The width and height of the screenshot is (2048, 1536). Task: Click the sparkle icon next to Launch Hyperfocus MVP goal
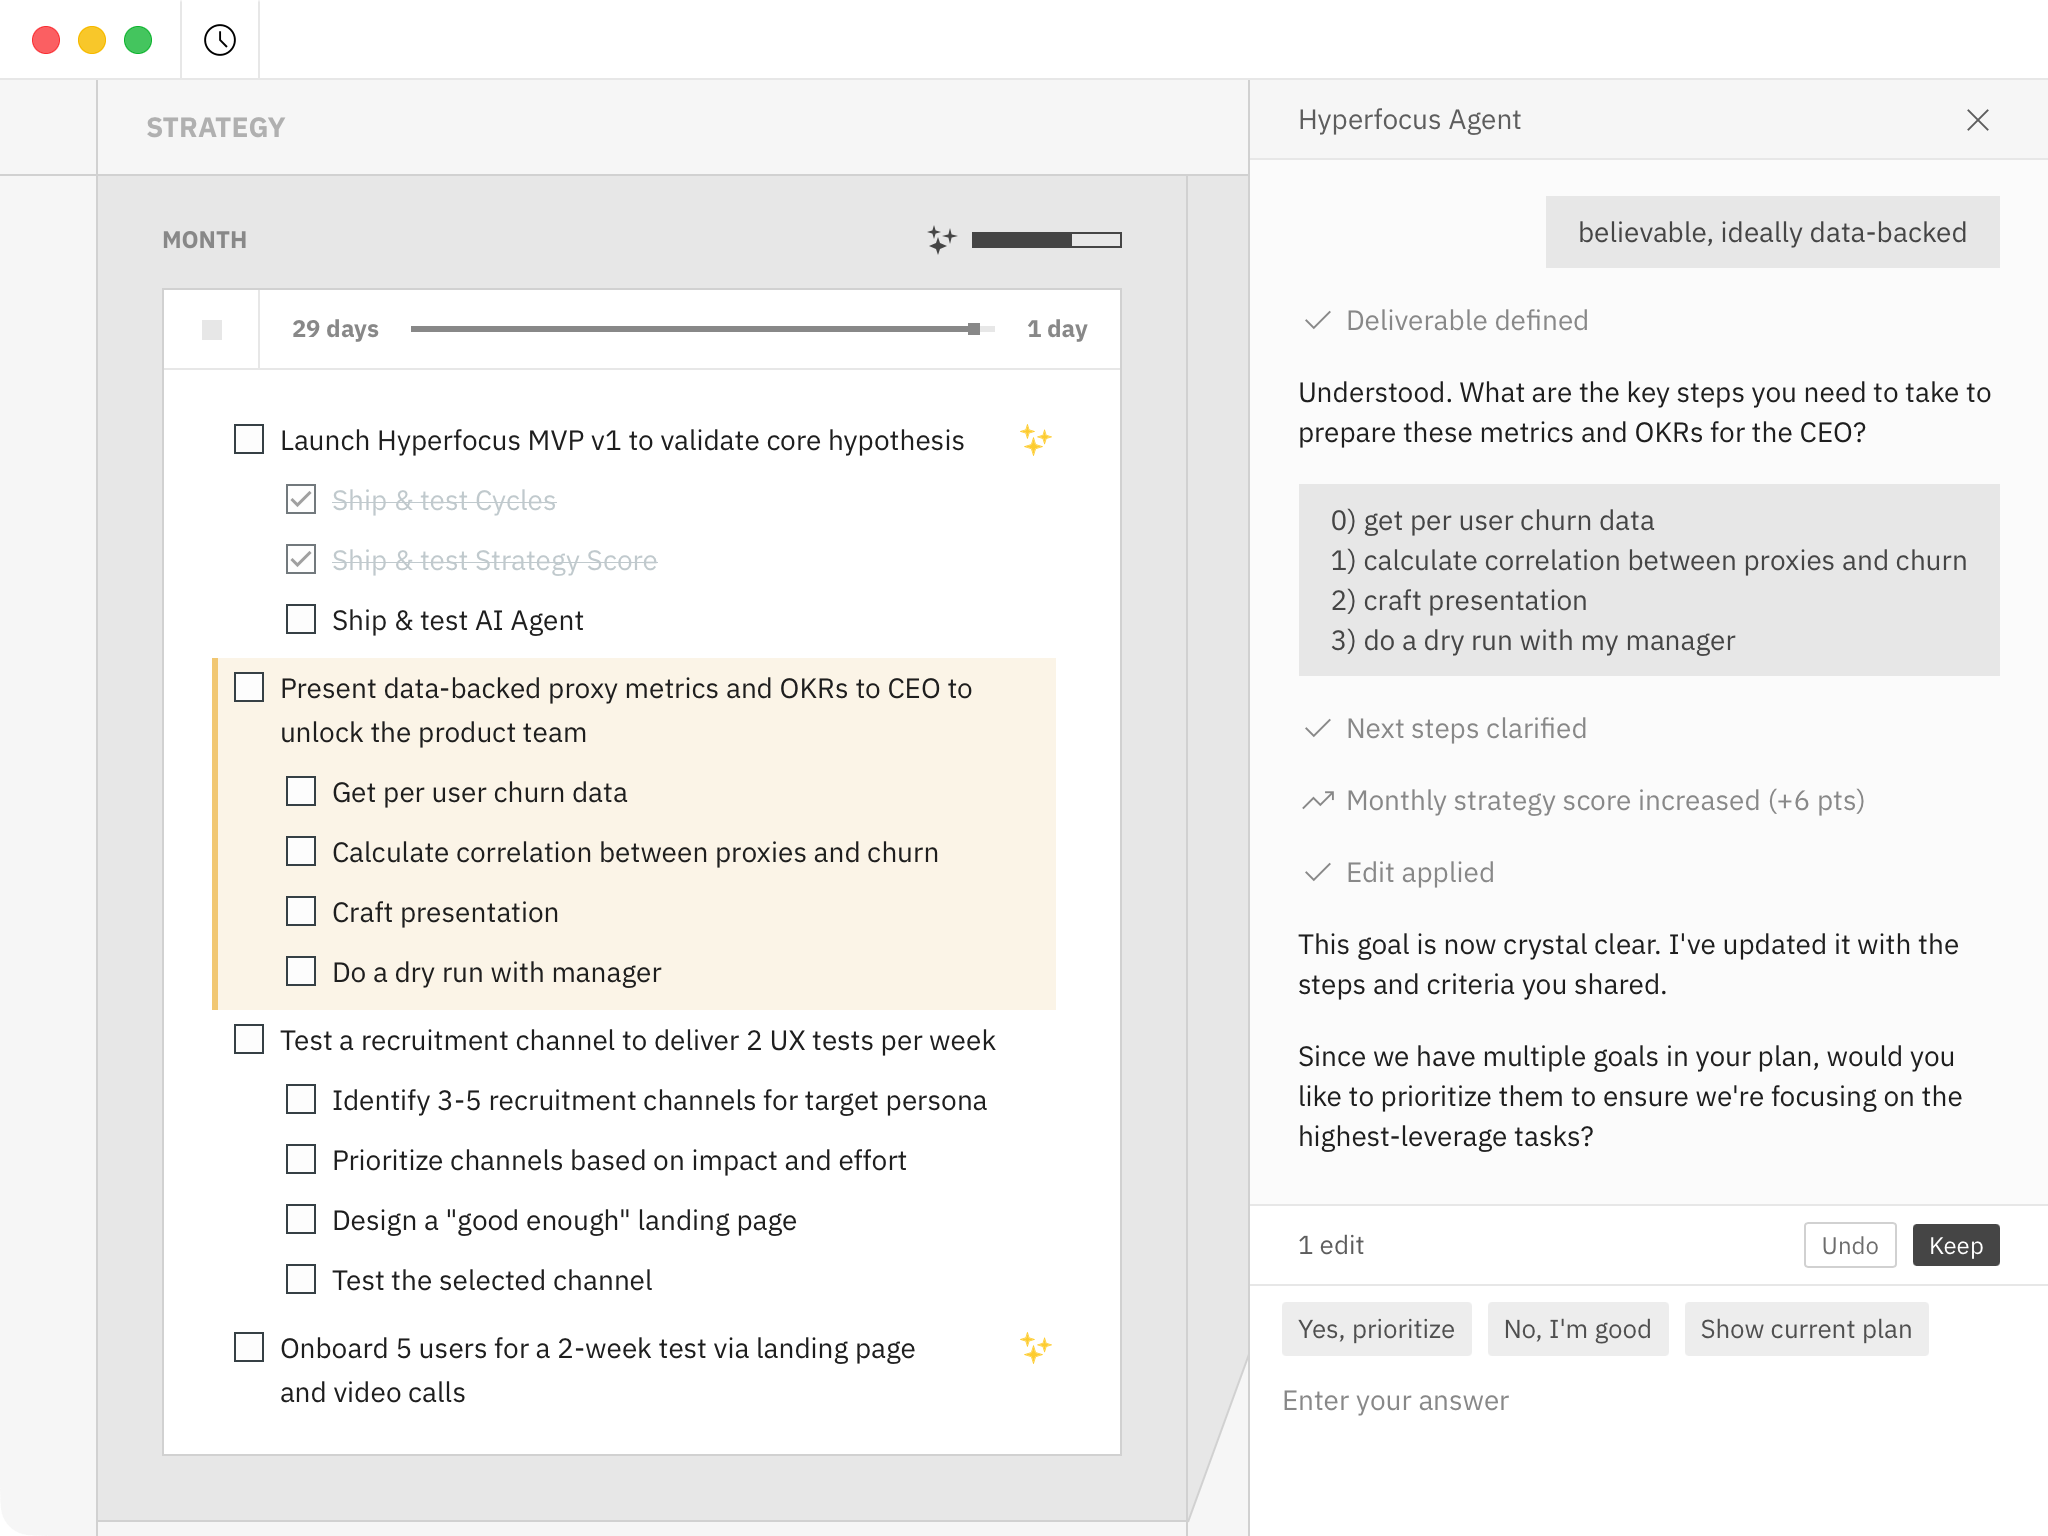click(1035, 439)
